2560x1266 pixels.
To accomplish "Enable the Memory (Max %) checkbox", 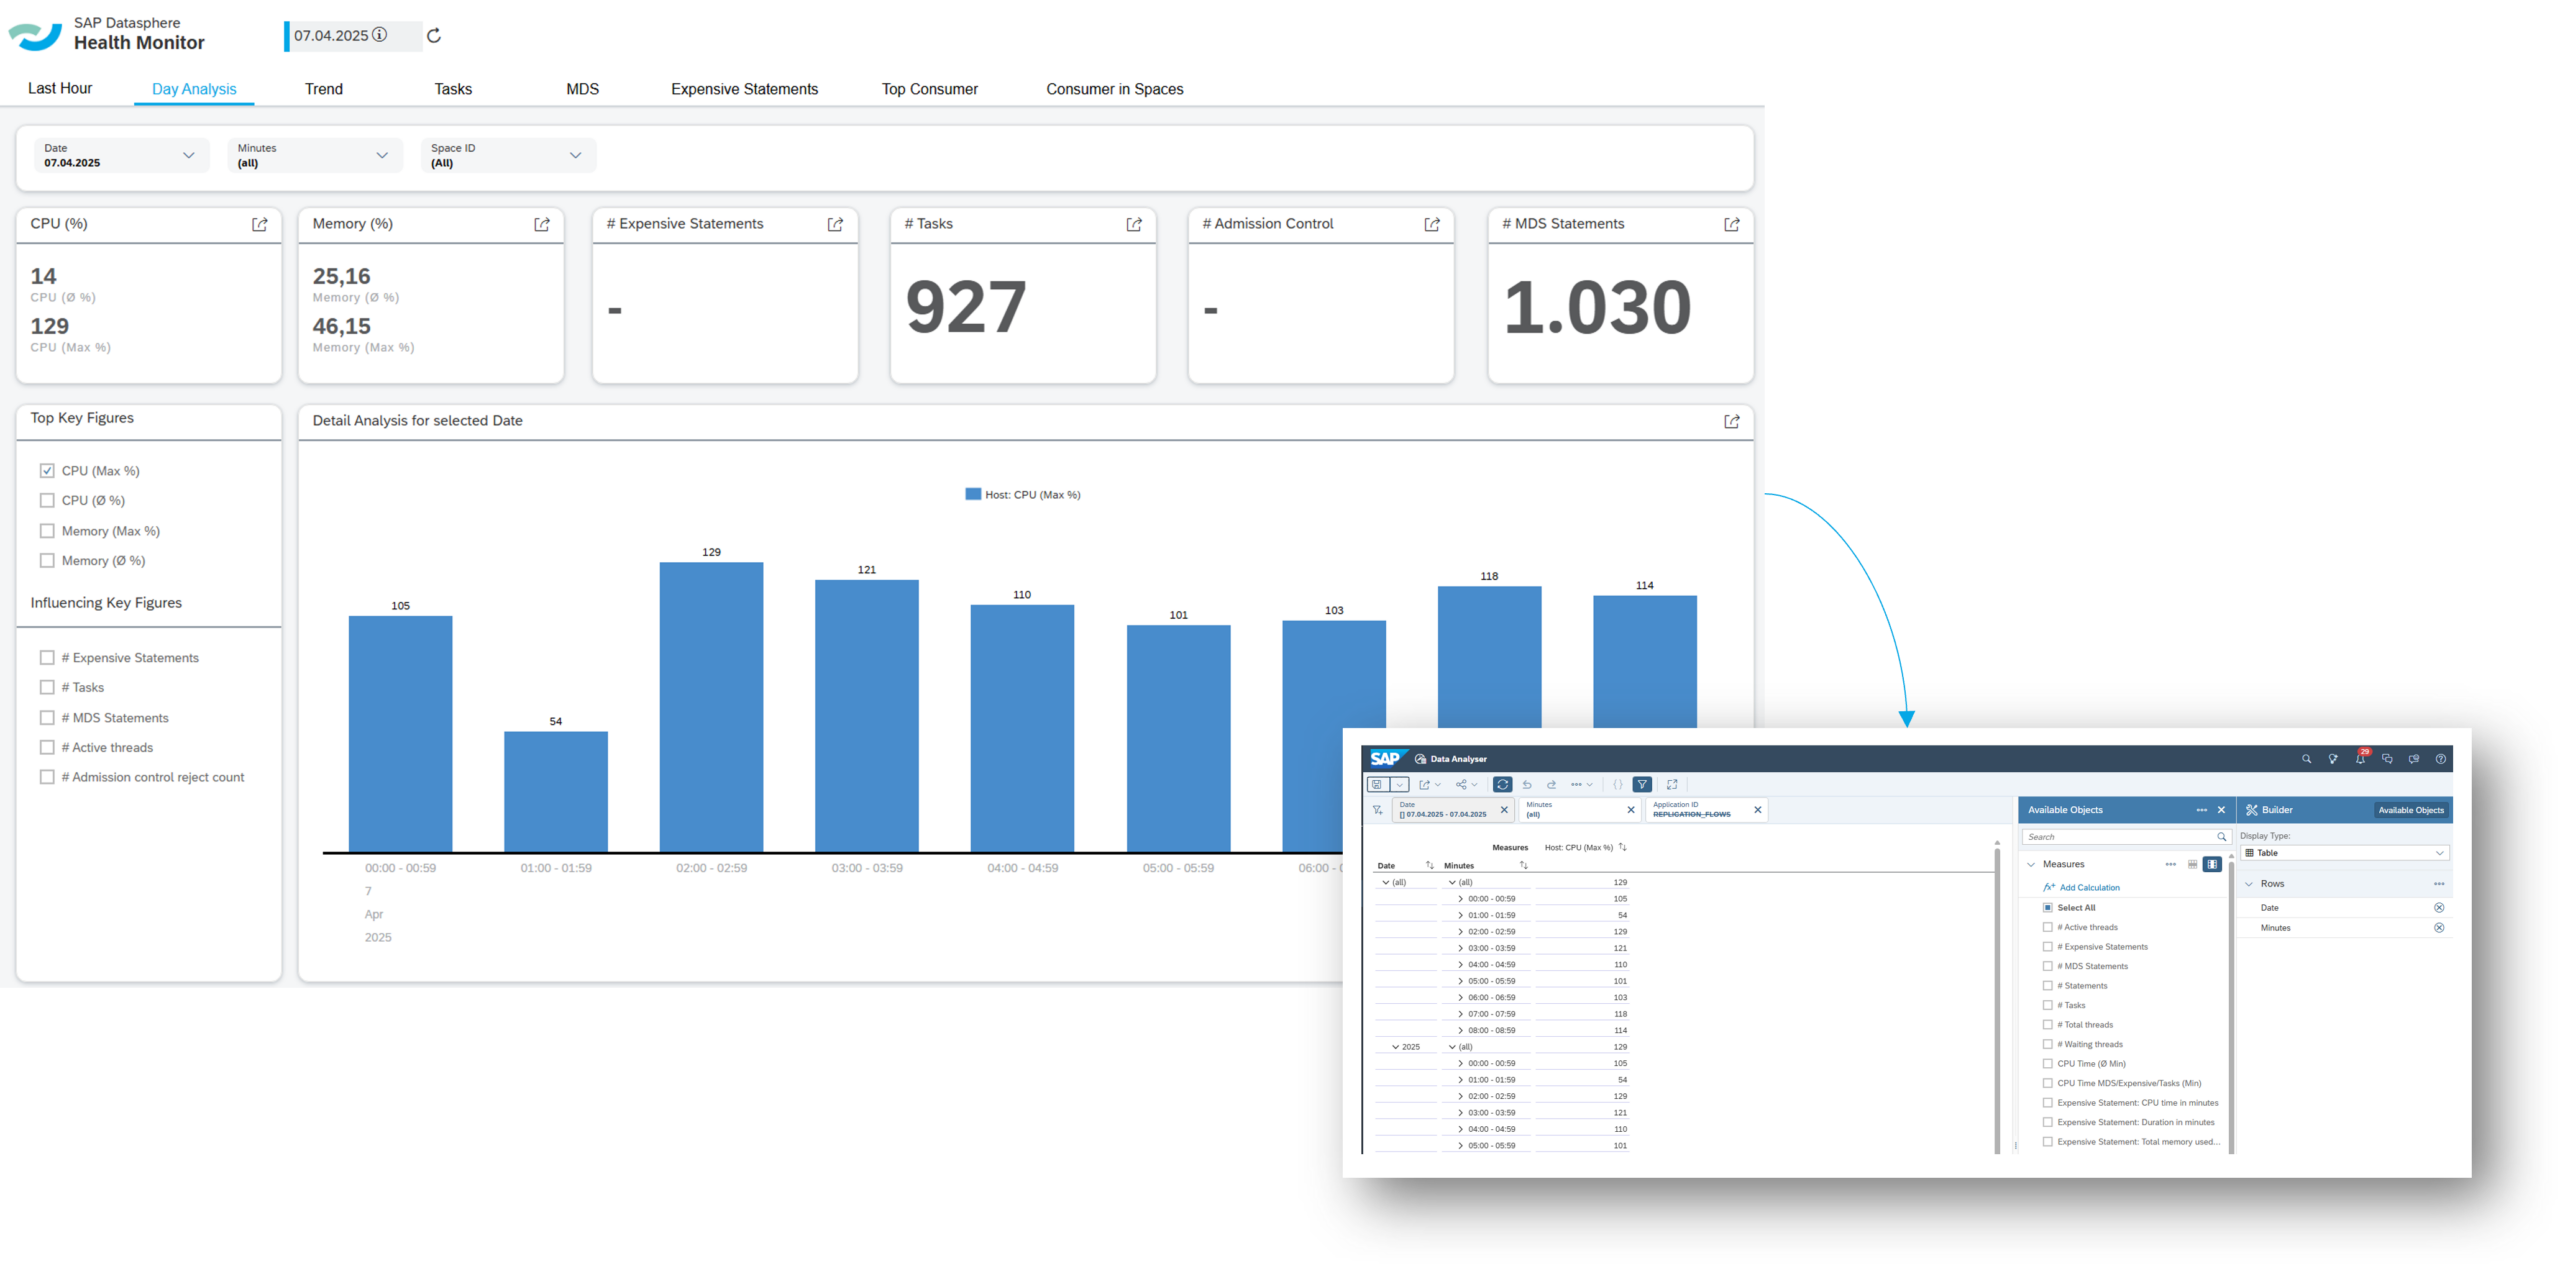I will (x=47, y=531).
